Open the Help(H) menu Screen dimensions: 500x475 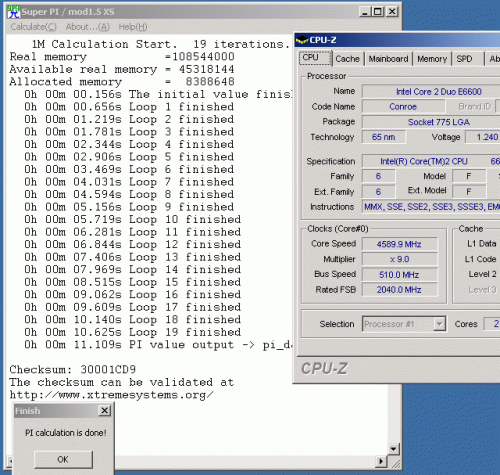[133, 27]
